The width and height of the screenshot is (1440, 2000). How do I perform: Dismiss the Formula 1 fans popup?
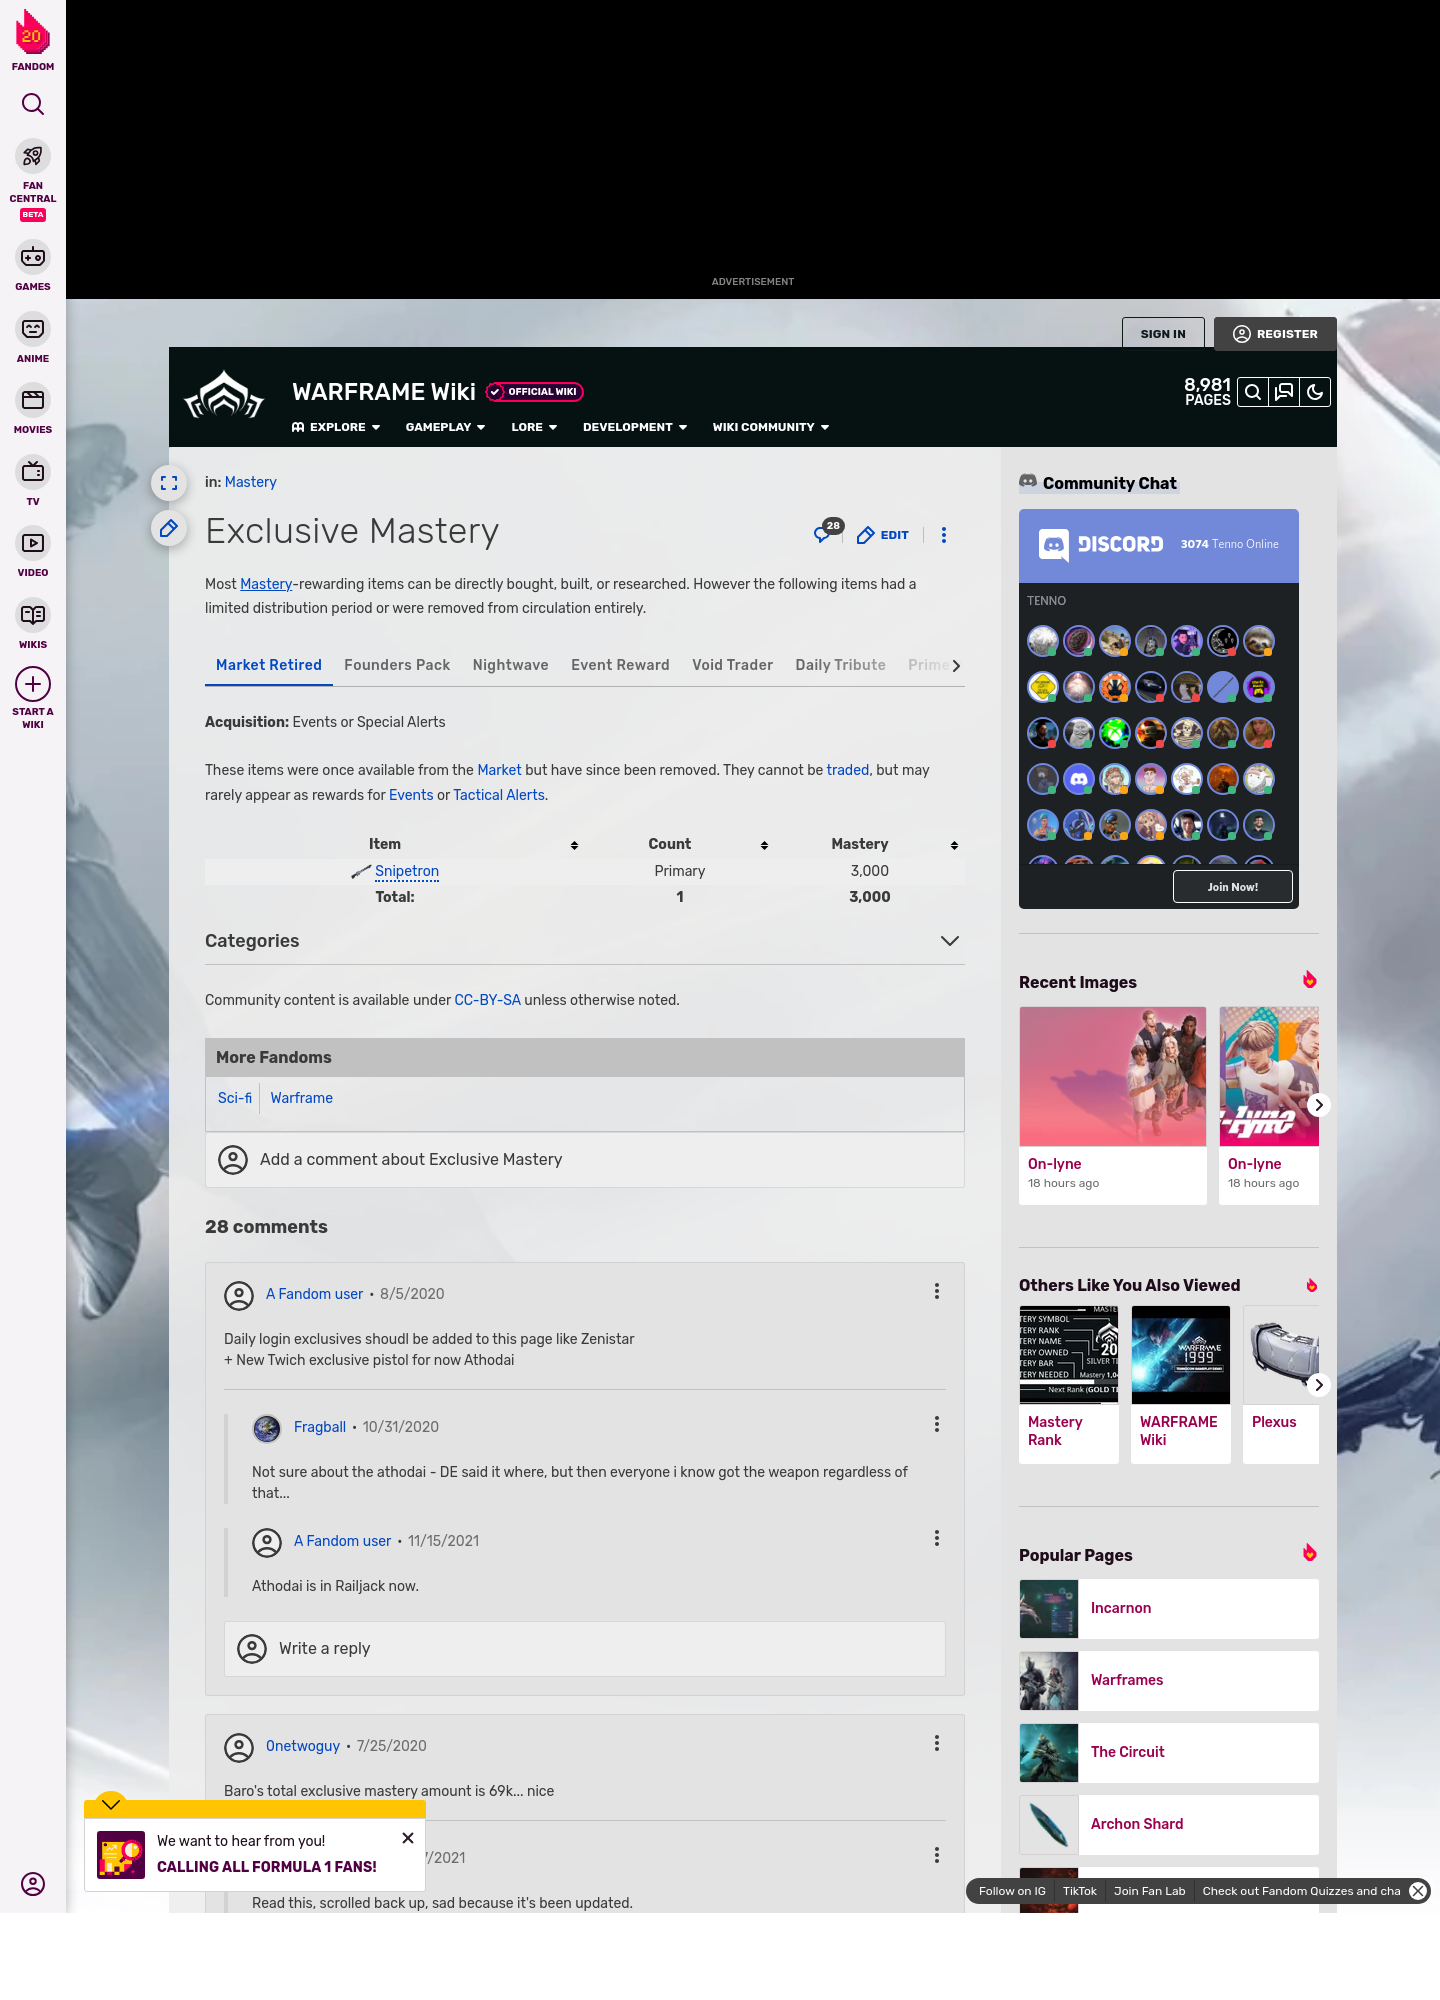[408, 1838]
